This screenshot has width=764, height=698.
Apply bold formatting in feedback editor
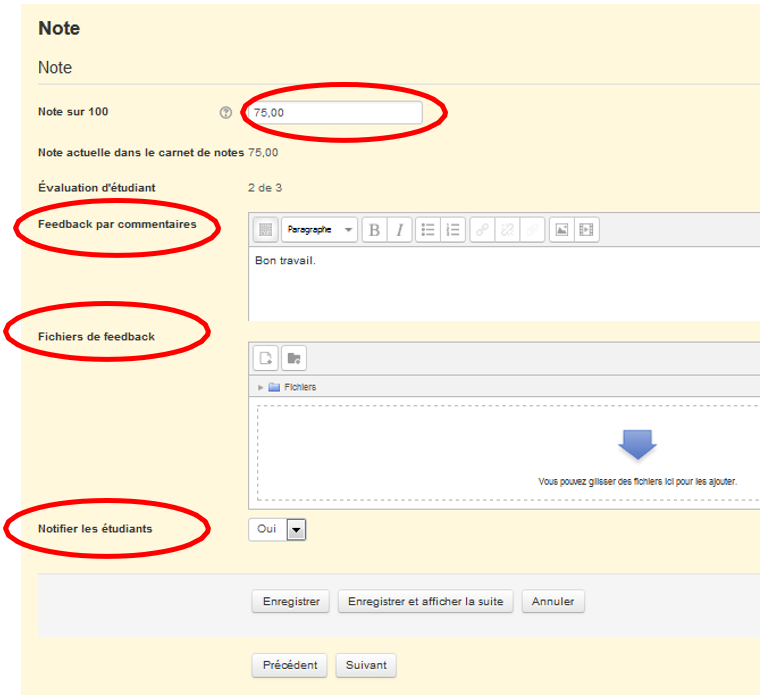coord(374,230)
